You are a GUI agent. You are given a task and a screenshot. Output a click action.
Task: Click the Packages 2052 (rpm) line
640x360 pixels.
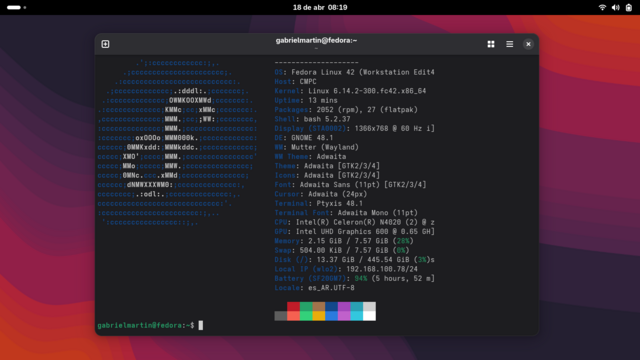point(346,110)
